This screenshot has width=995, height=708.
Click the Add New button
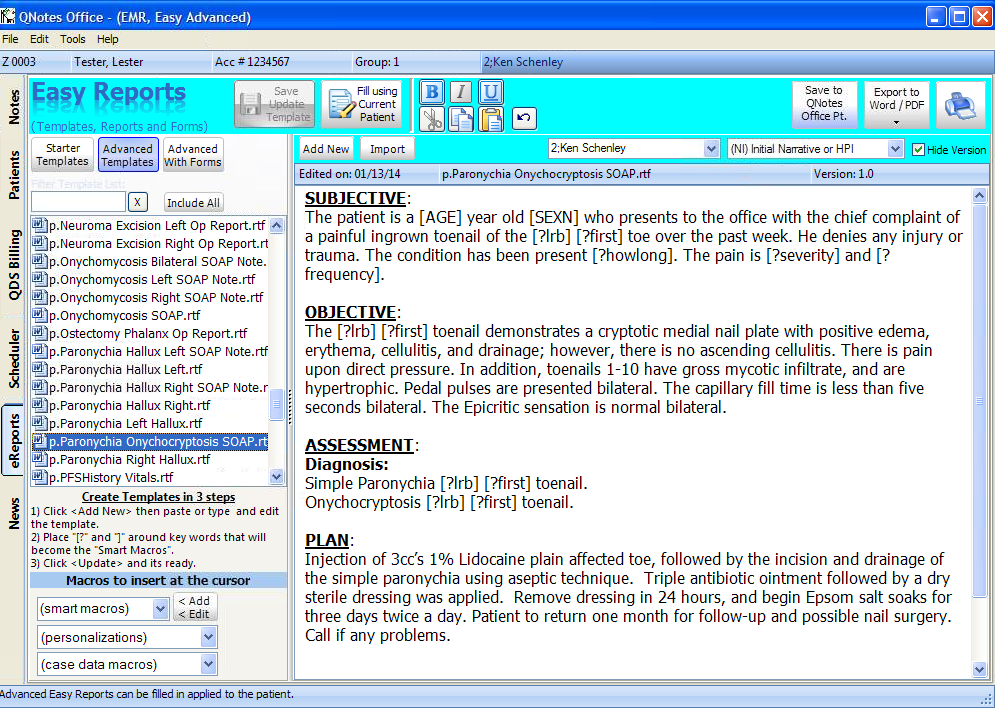pyautogui.click(x=325, y=148)
